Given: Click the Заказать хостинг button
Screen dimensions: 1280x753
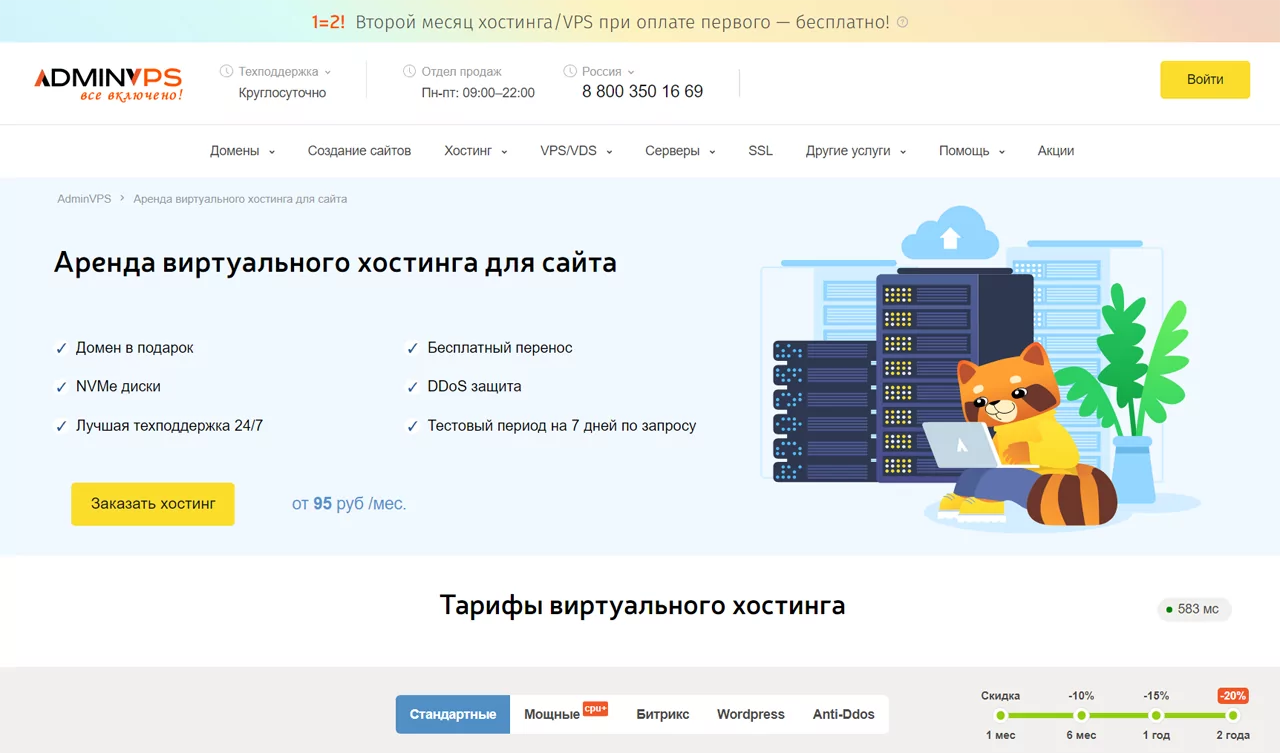Looking at the screenshot, I should [153, 504].
